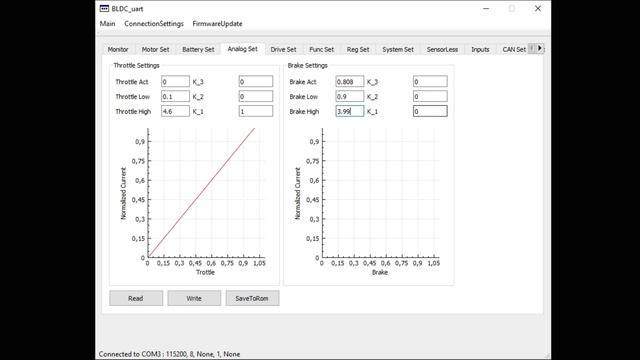Focus the brake K_1 input field
640x360 pixels.
(x=430, y=111)
